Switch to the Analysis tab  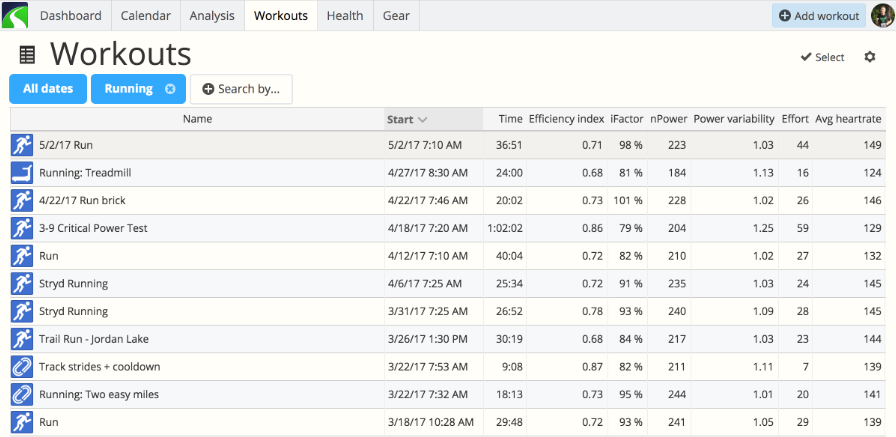tap(212, 15)
